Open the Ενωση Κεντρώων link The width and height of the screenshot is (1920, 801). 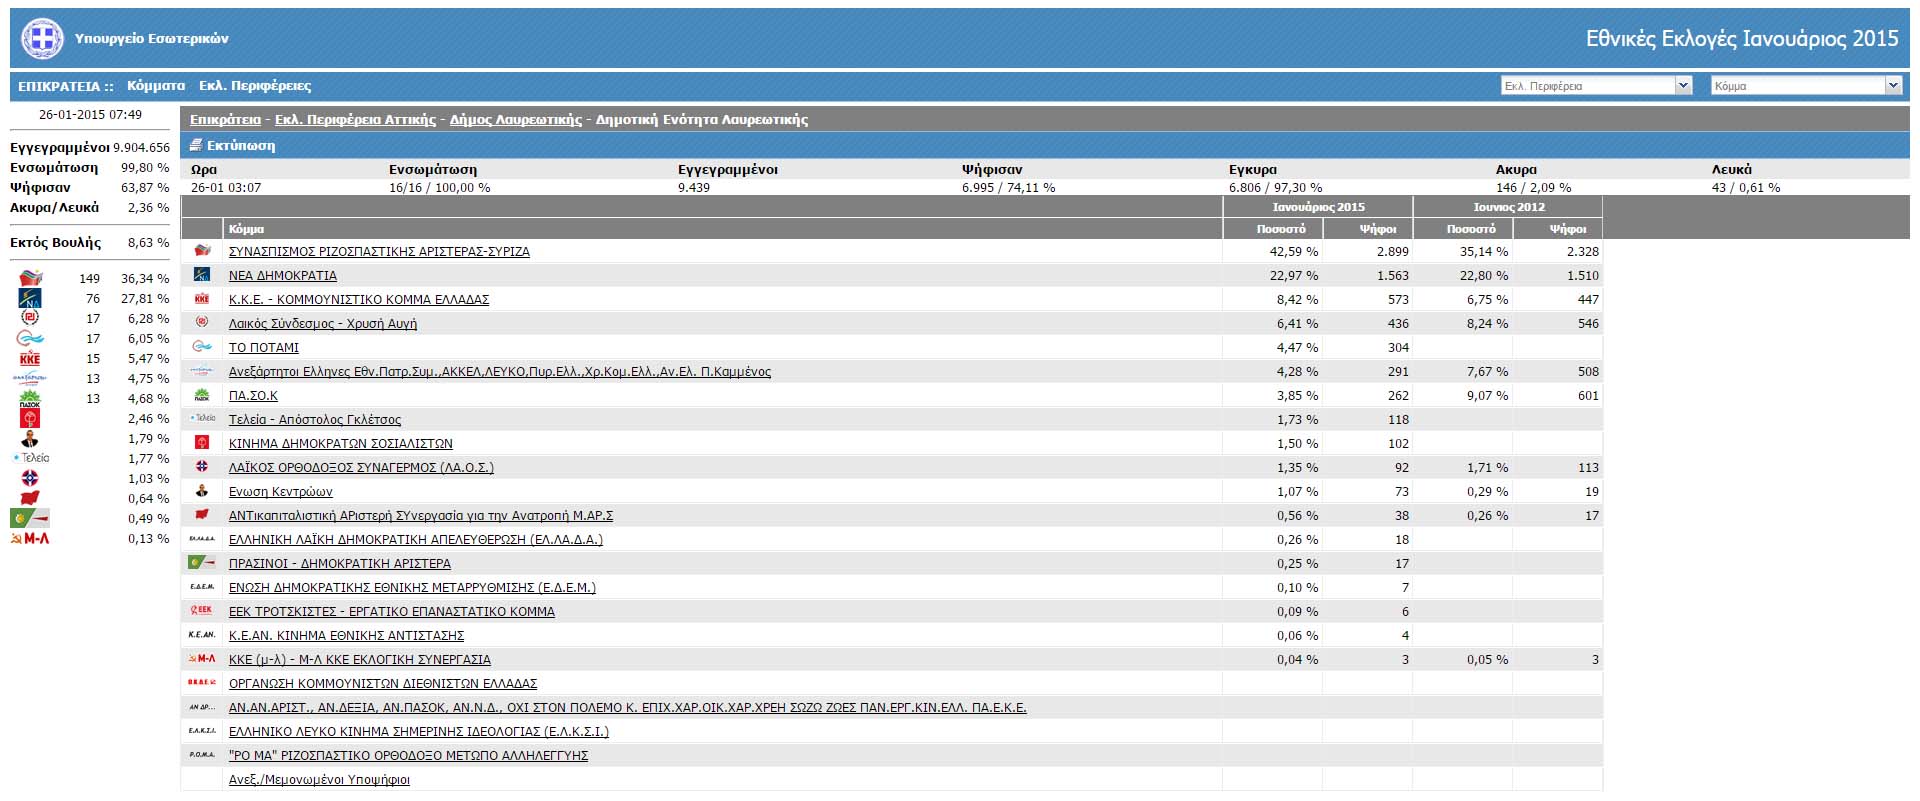pyautogui.click(x=281, y=492)
